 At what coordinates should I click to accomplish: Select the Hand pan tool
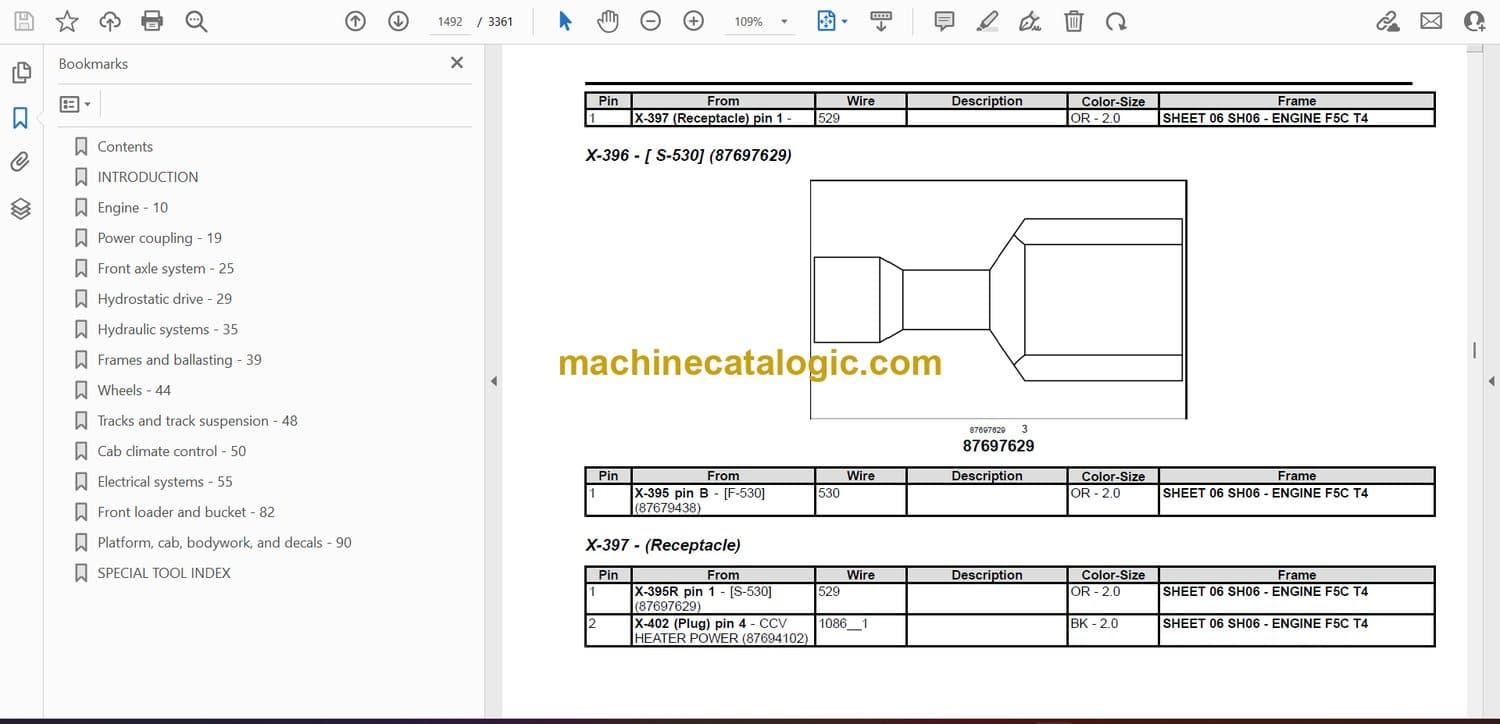608,21
